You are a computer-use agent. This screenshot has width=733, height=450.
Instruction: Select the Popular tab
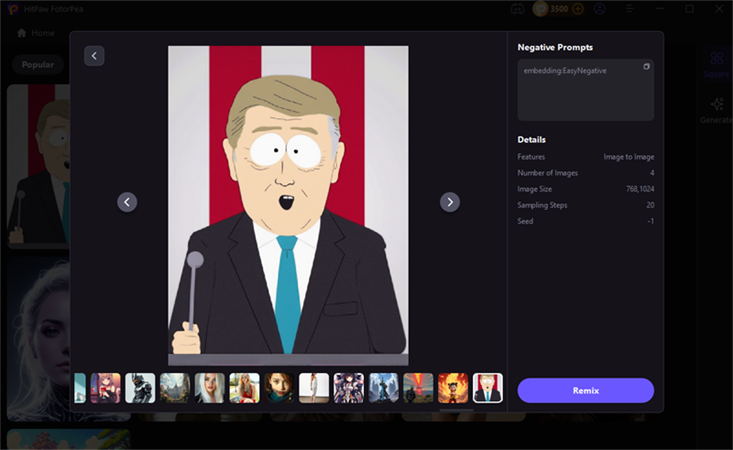pyautogui.click(x=38, y=64)
